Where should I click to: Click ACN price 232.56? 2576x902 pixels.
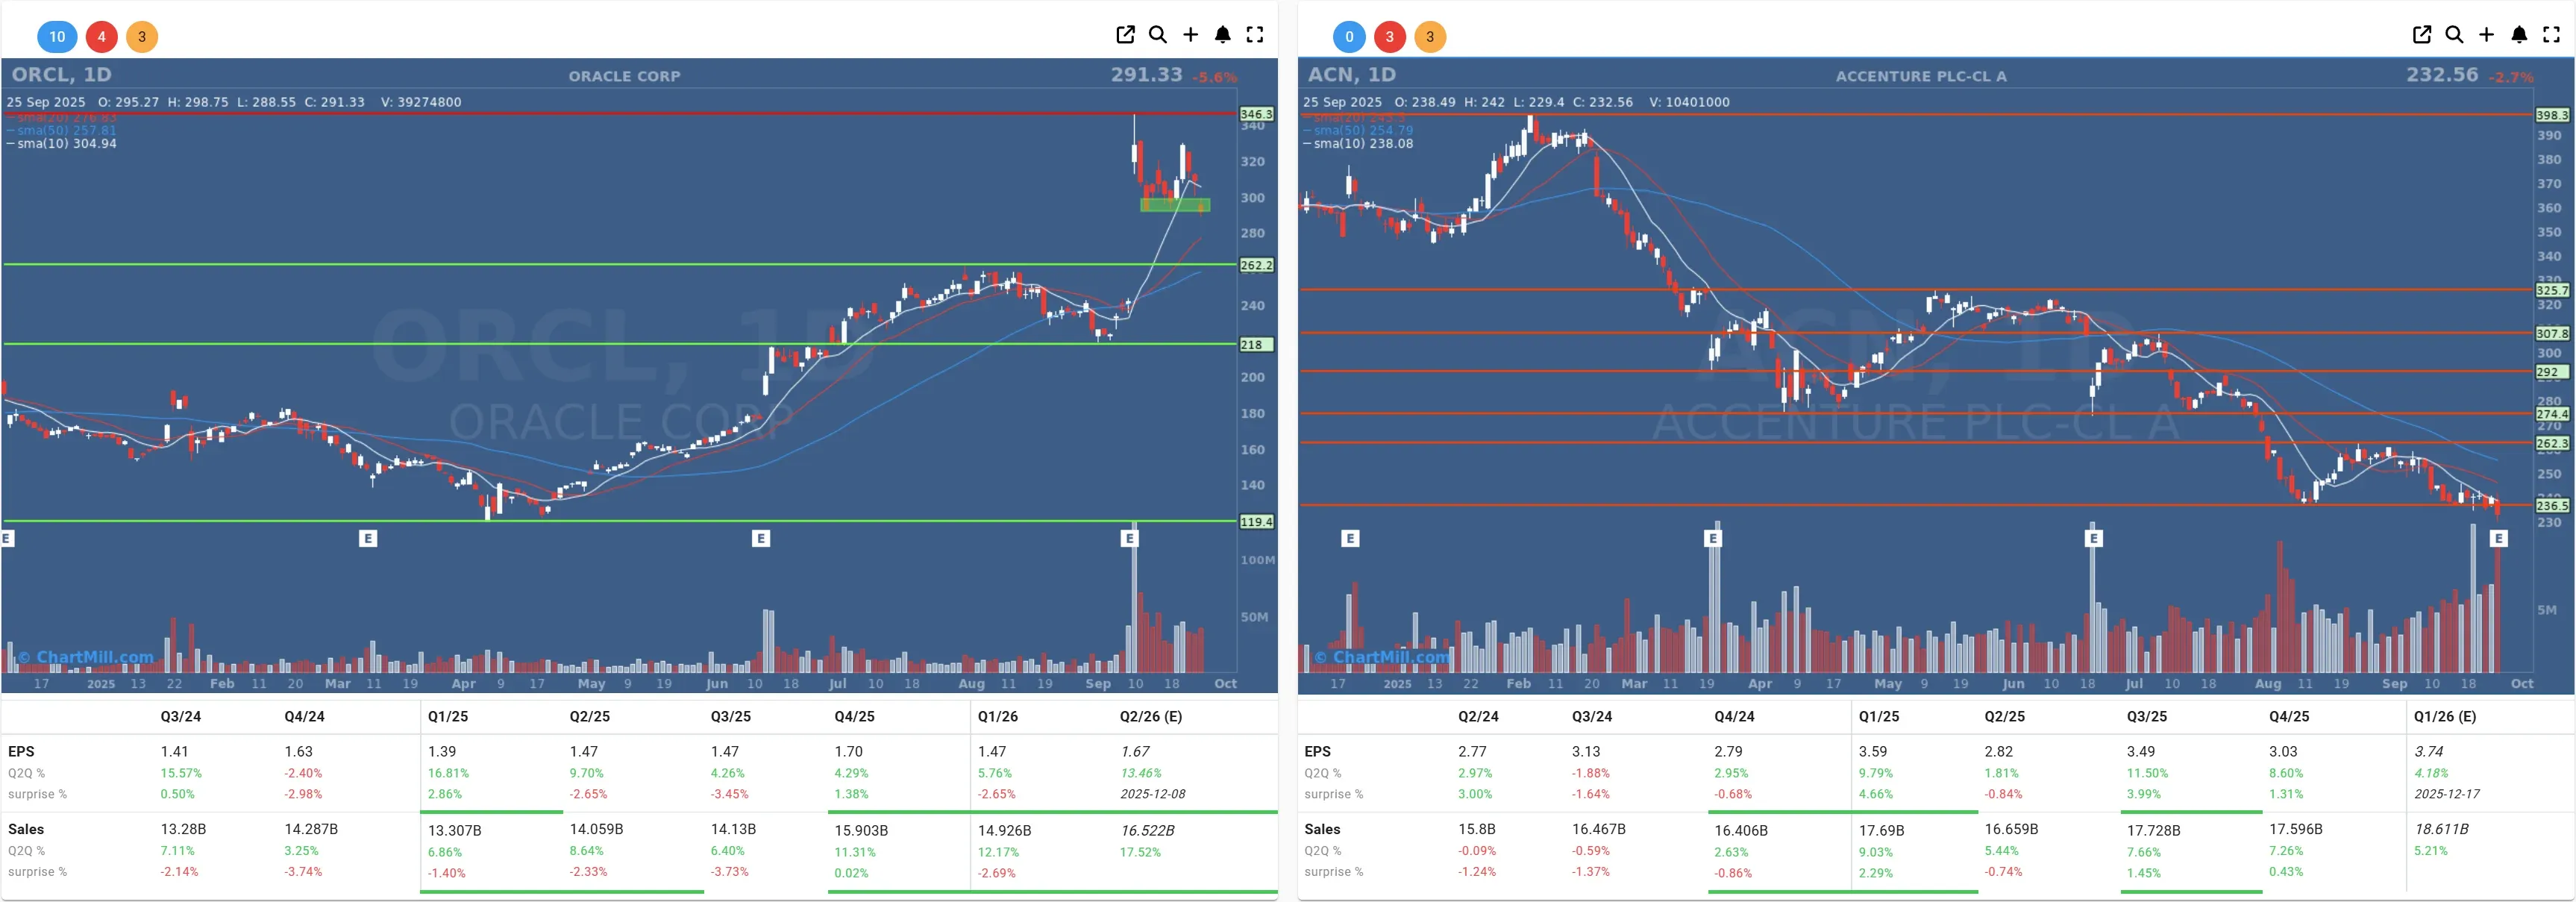(x=2442, y=74)
